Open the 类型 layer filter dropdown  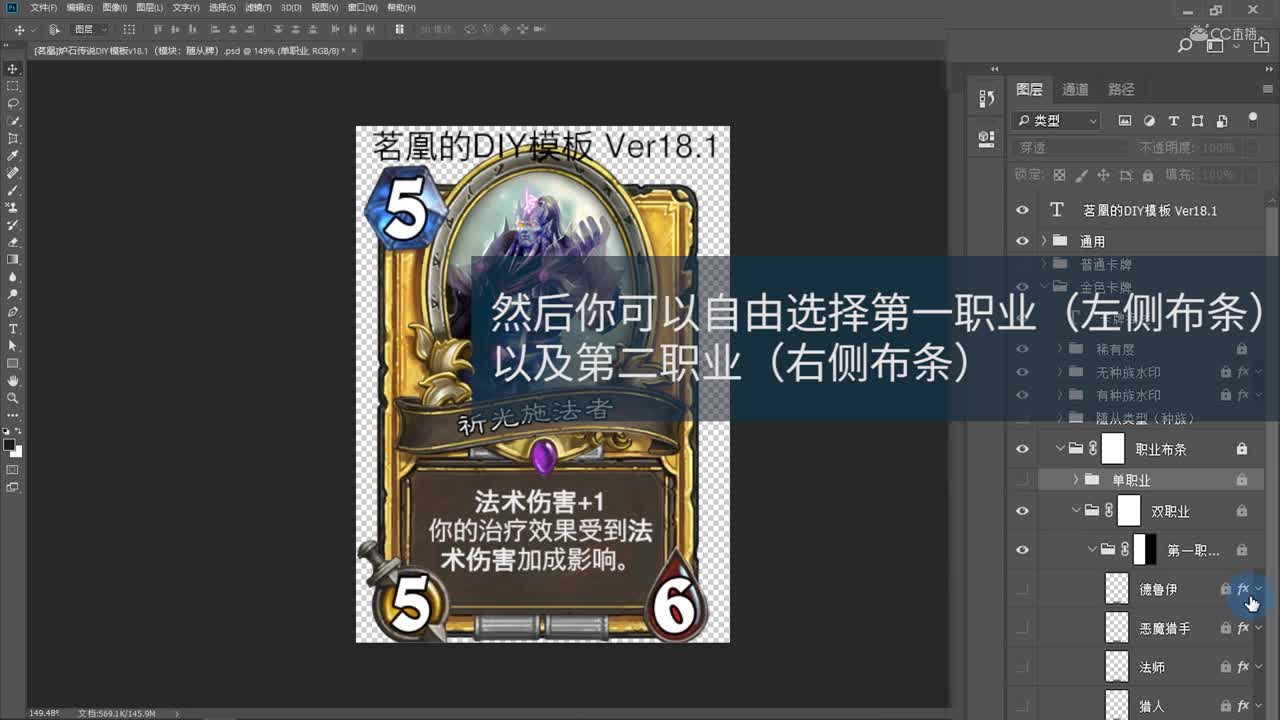click(x=1056, y=121)
